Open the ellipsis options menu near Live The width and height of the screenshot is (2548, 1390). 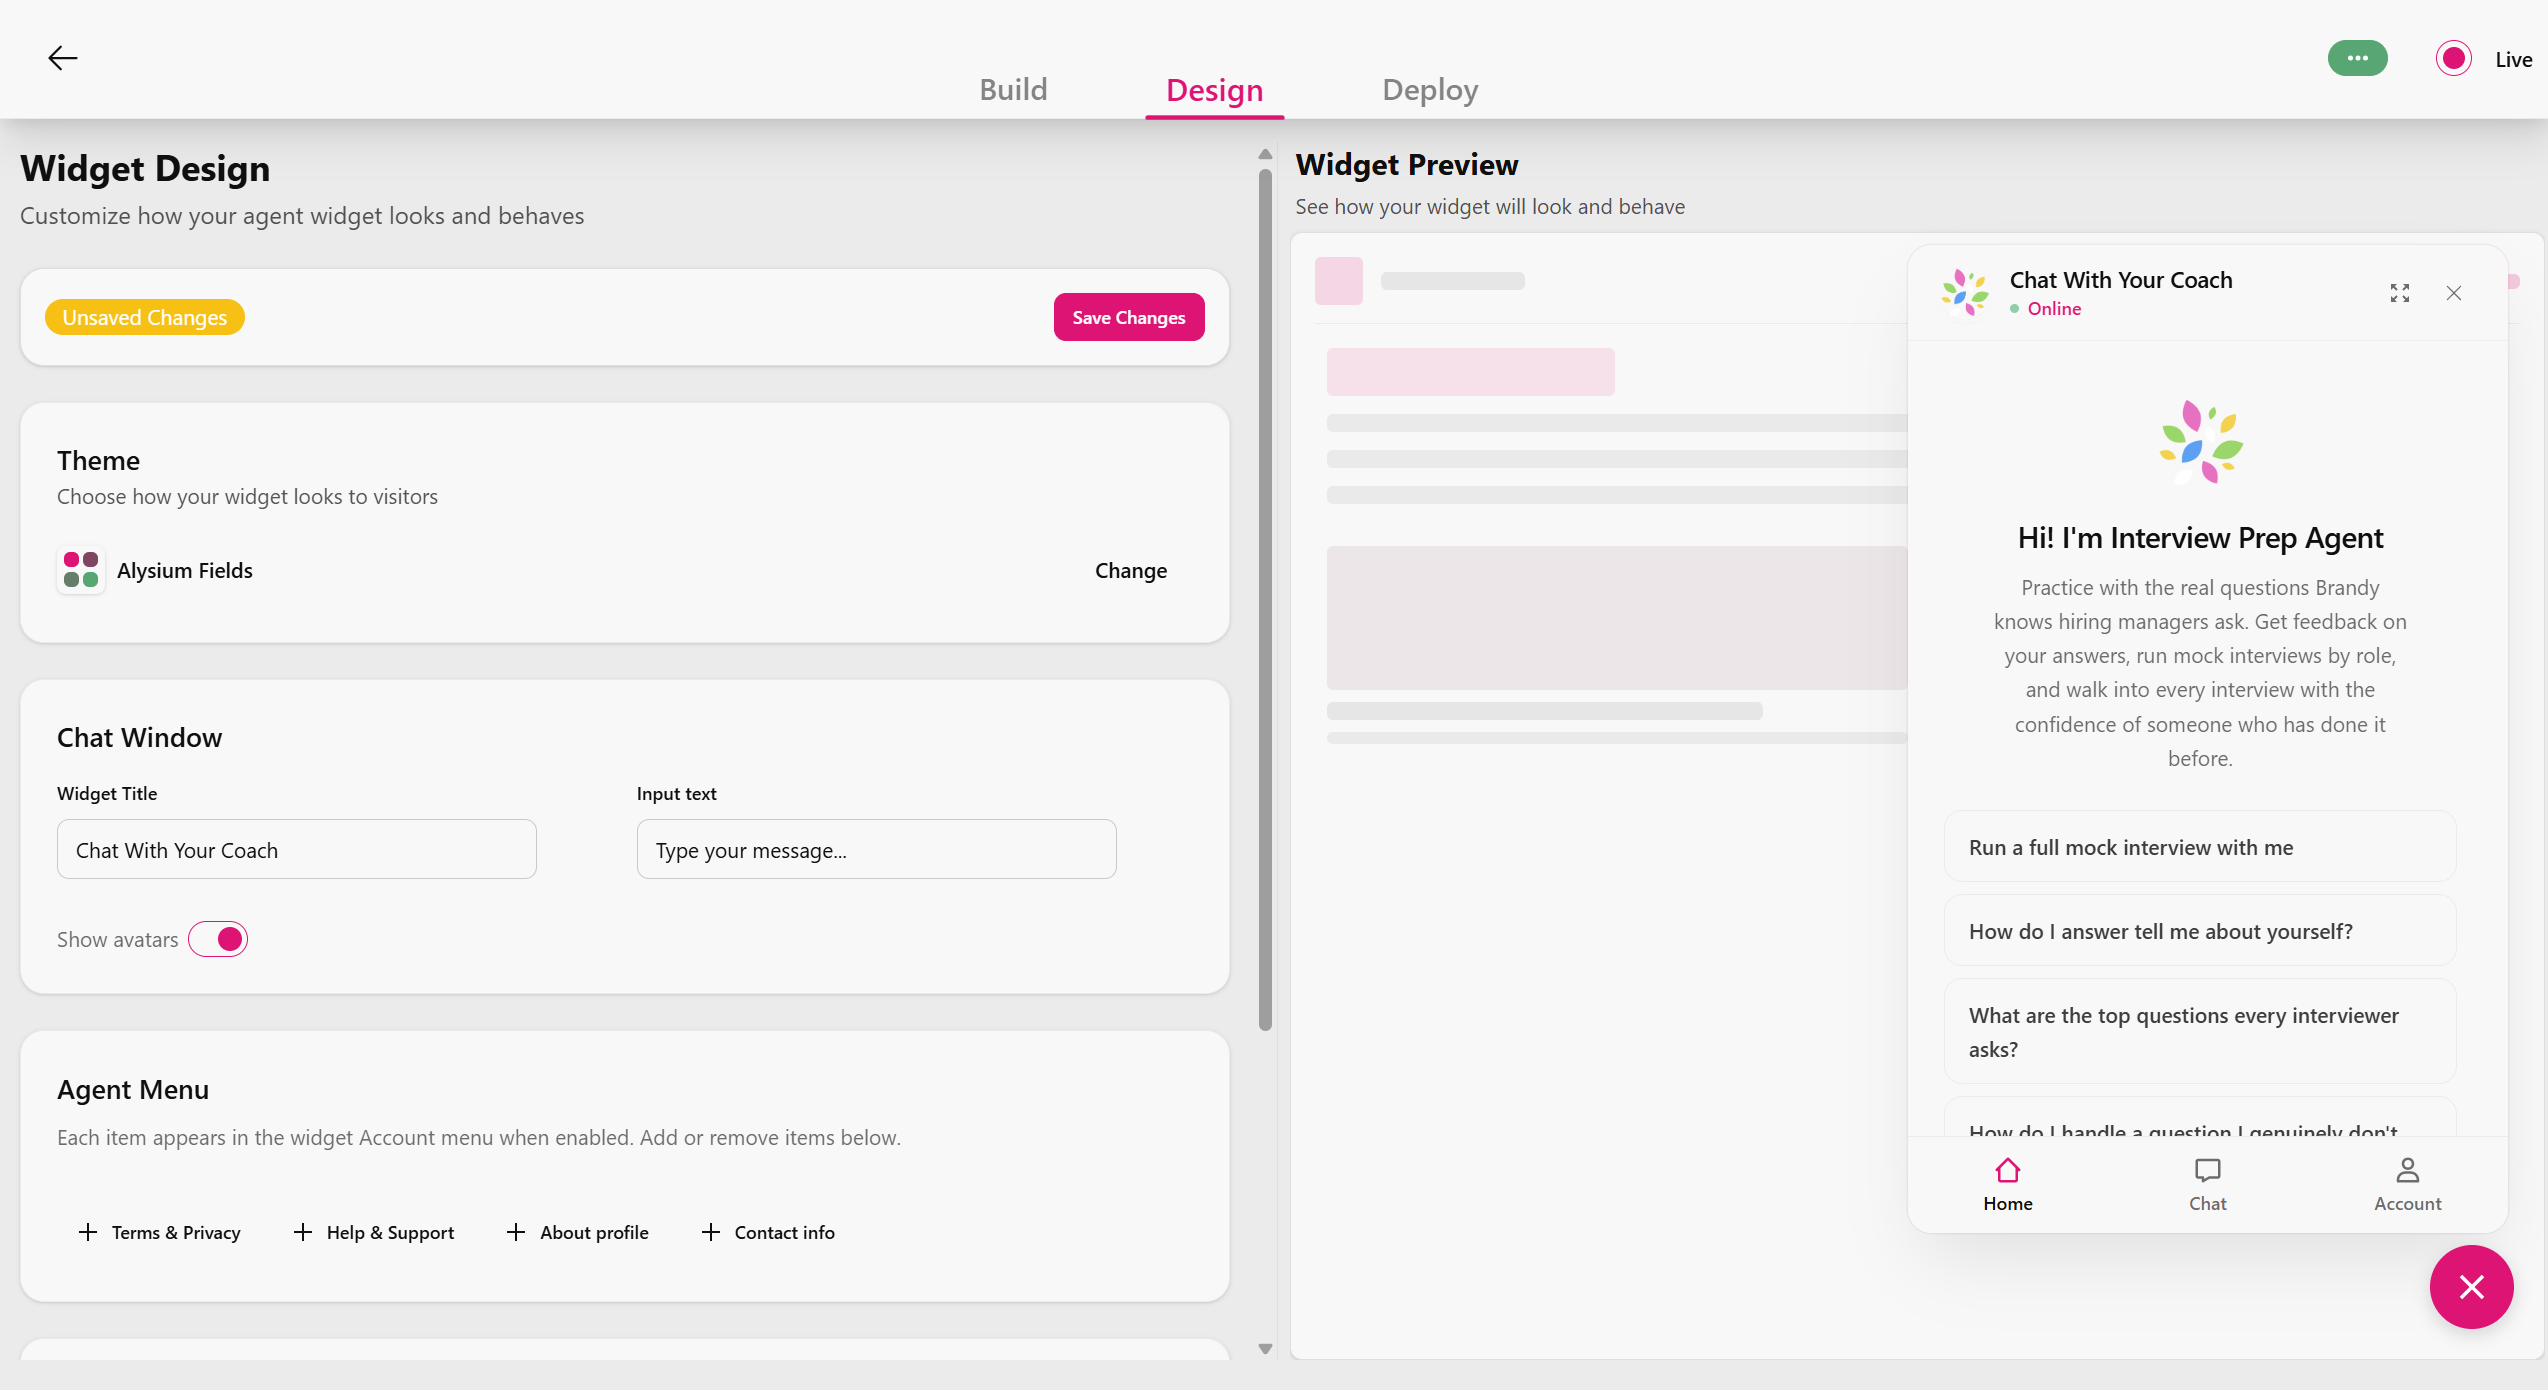coord(2357,57)
